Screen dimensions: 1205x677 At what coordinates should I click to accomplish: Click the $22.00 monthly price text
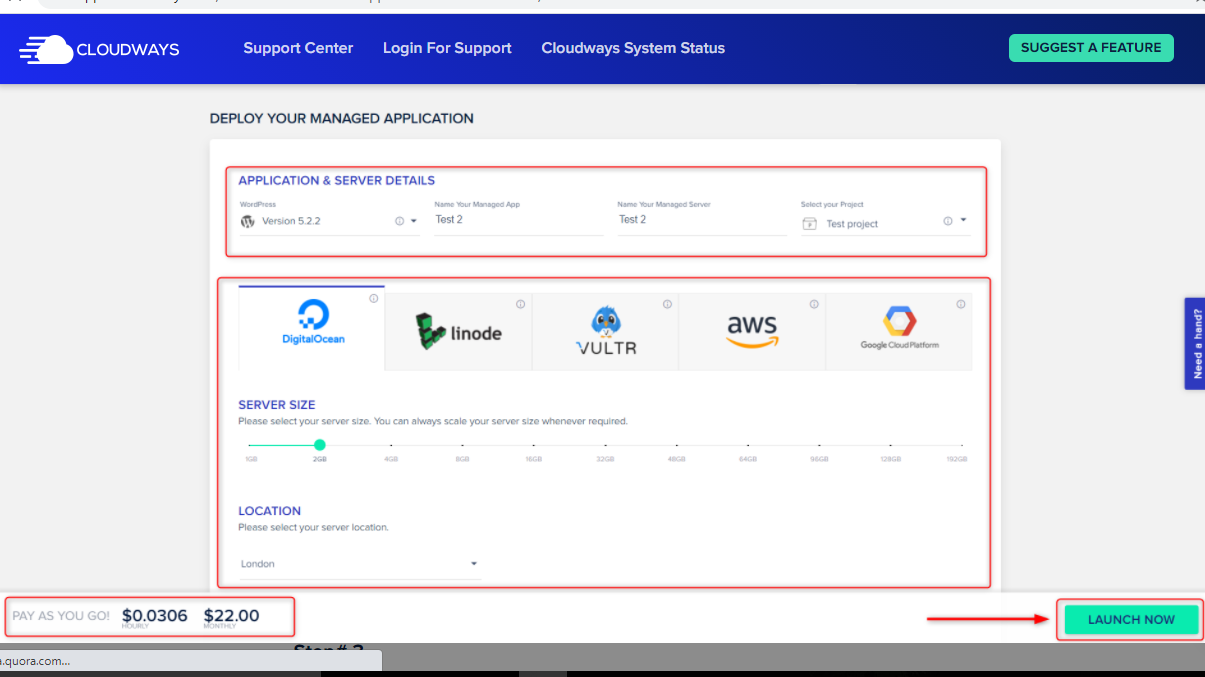(x=231, y=616)
